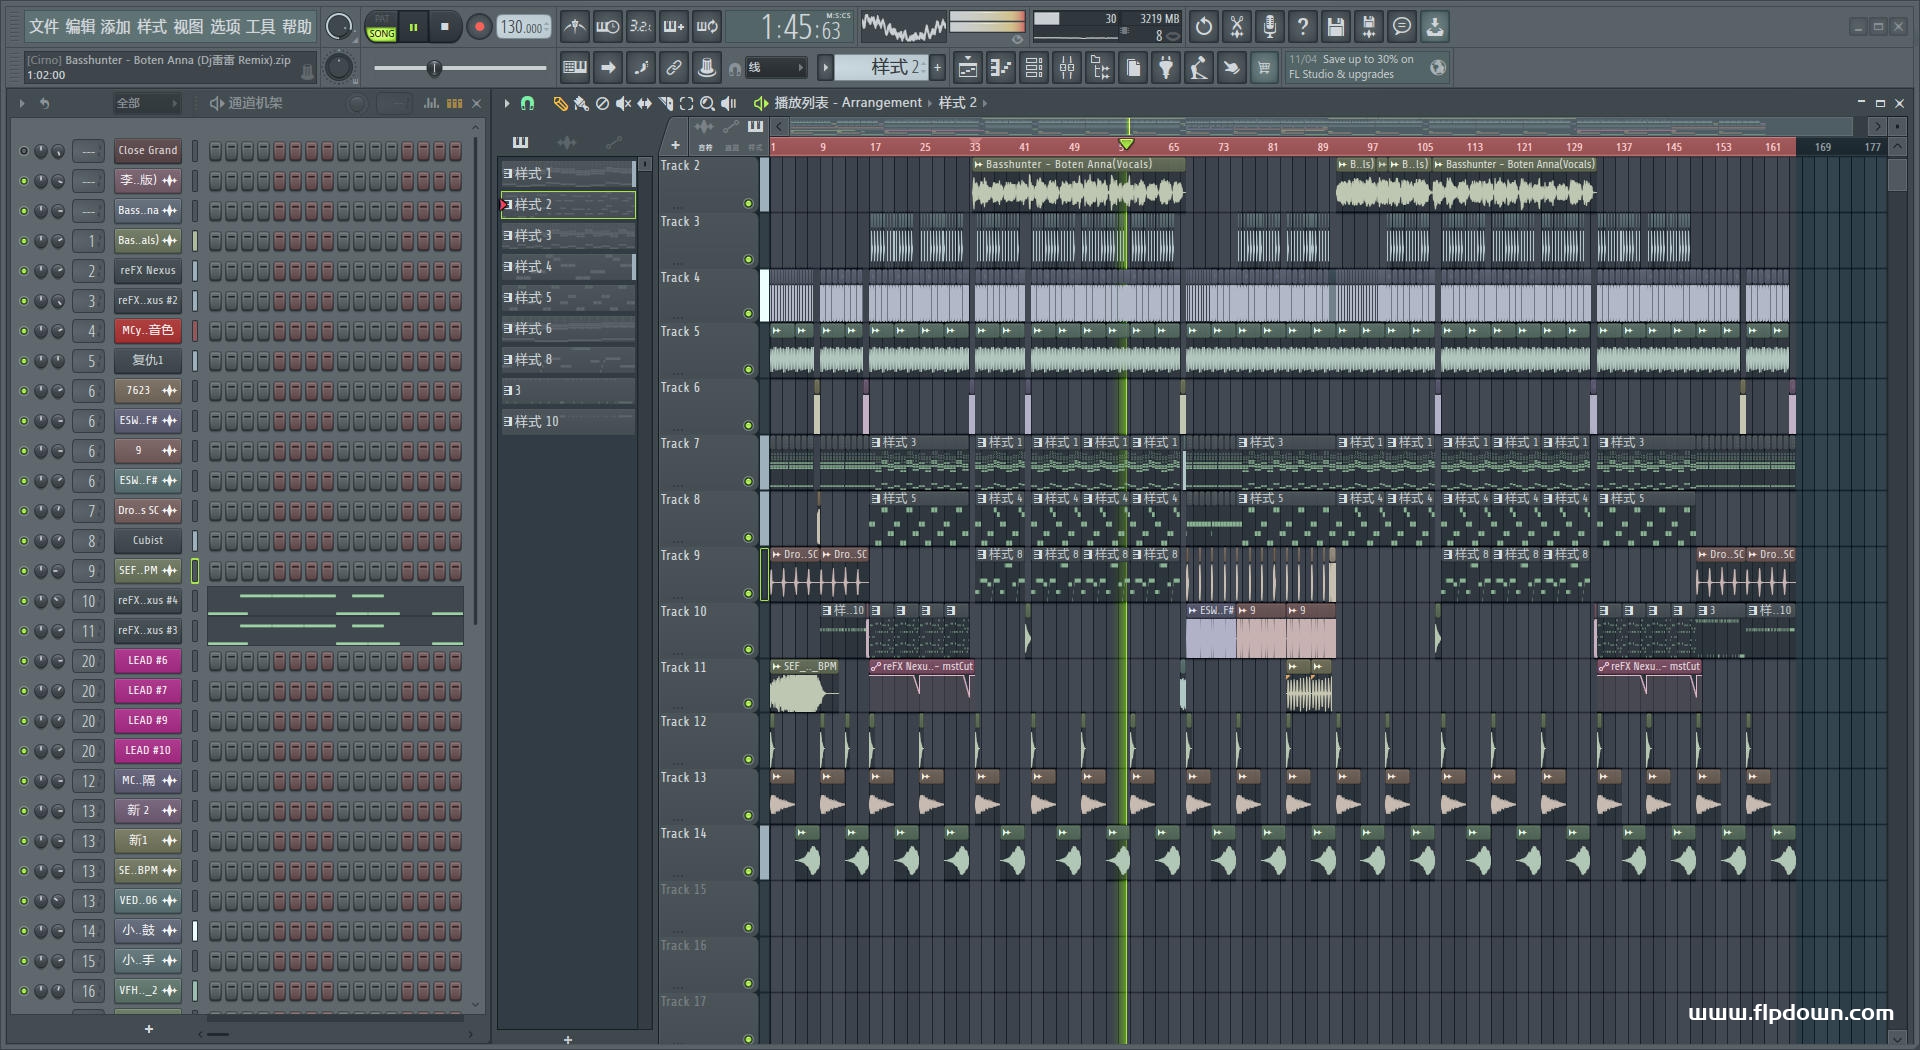The width and height of the screenshot is (1920, 1050).
Task: Open the 线 snap selector dropdown
Action: click(776, 68)
